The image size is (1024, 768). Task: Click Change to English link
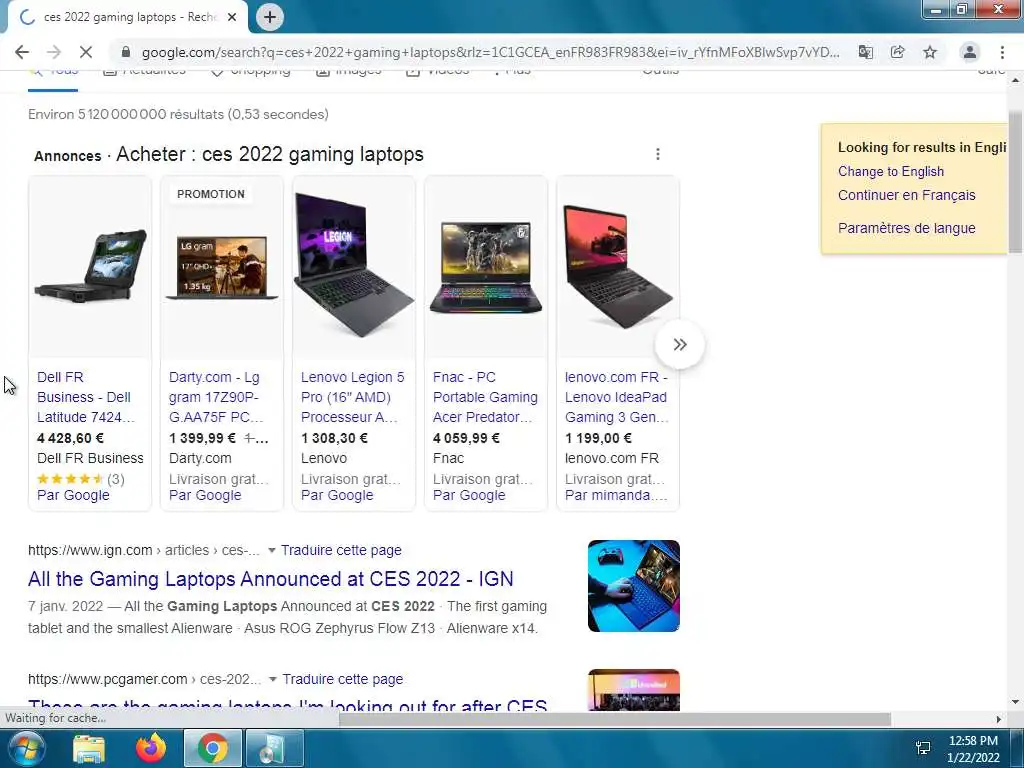[x=891, y=171]
